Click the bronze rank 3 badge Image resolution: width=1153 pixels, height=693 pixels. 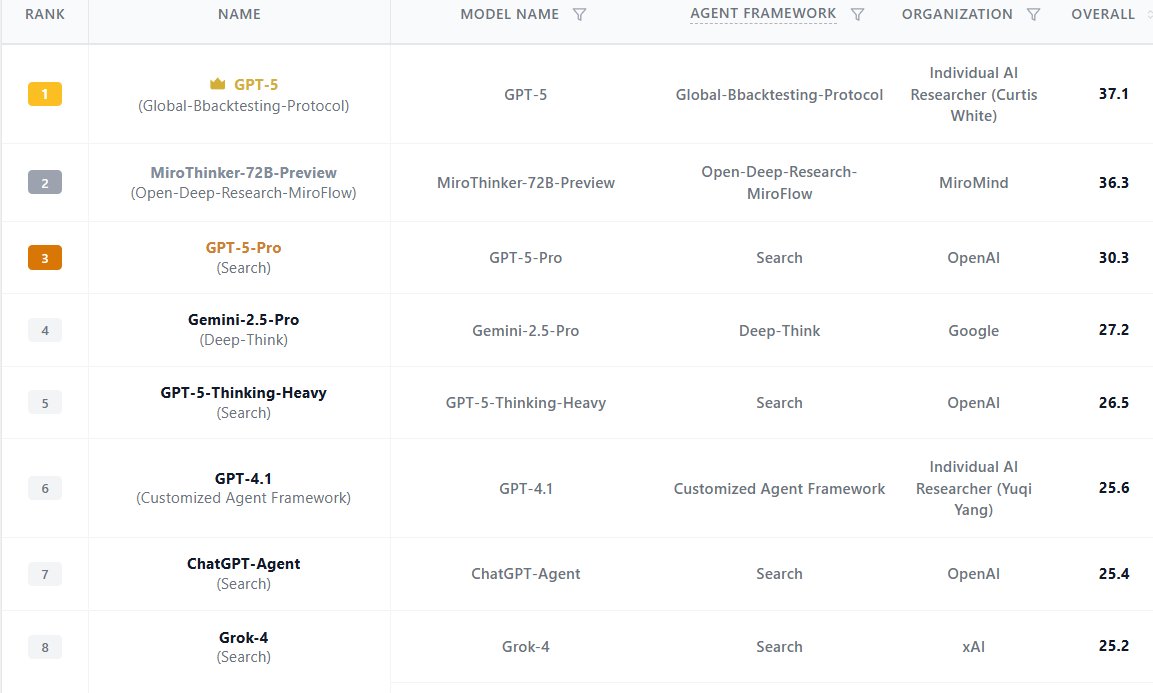pos(45,257)
